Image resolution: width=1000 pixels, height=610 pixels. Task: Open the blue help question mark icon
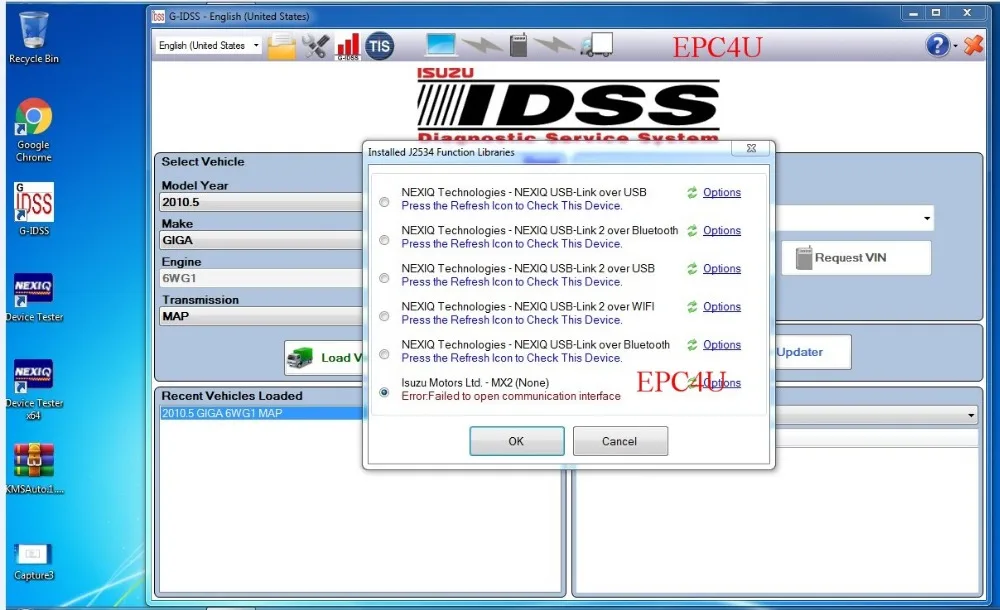coord(938,45)
